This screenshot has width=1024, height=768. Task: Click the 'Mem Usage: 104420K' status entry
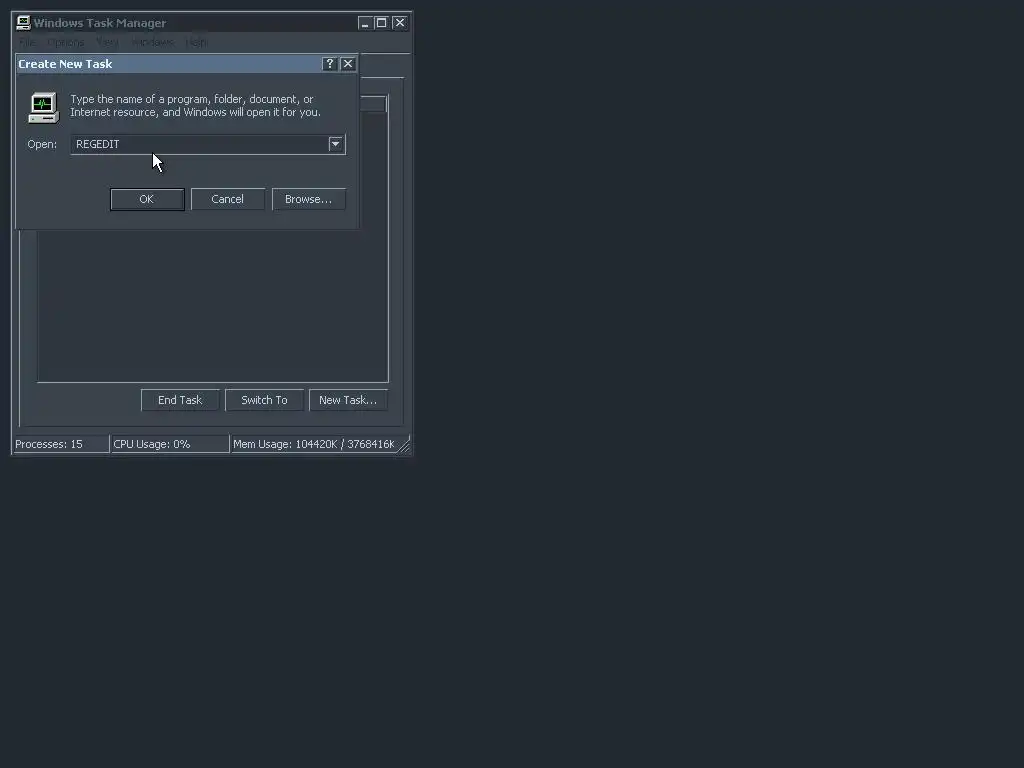click(x=314, y=444)
